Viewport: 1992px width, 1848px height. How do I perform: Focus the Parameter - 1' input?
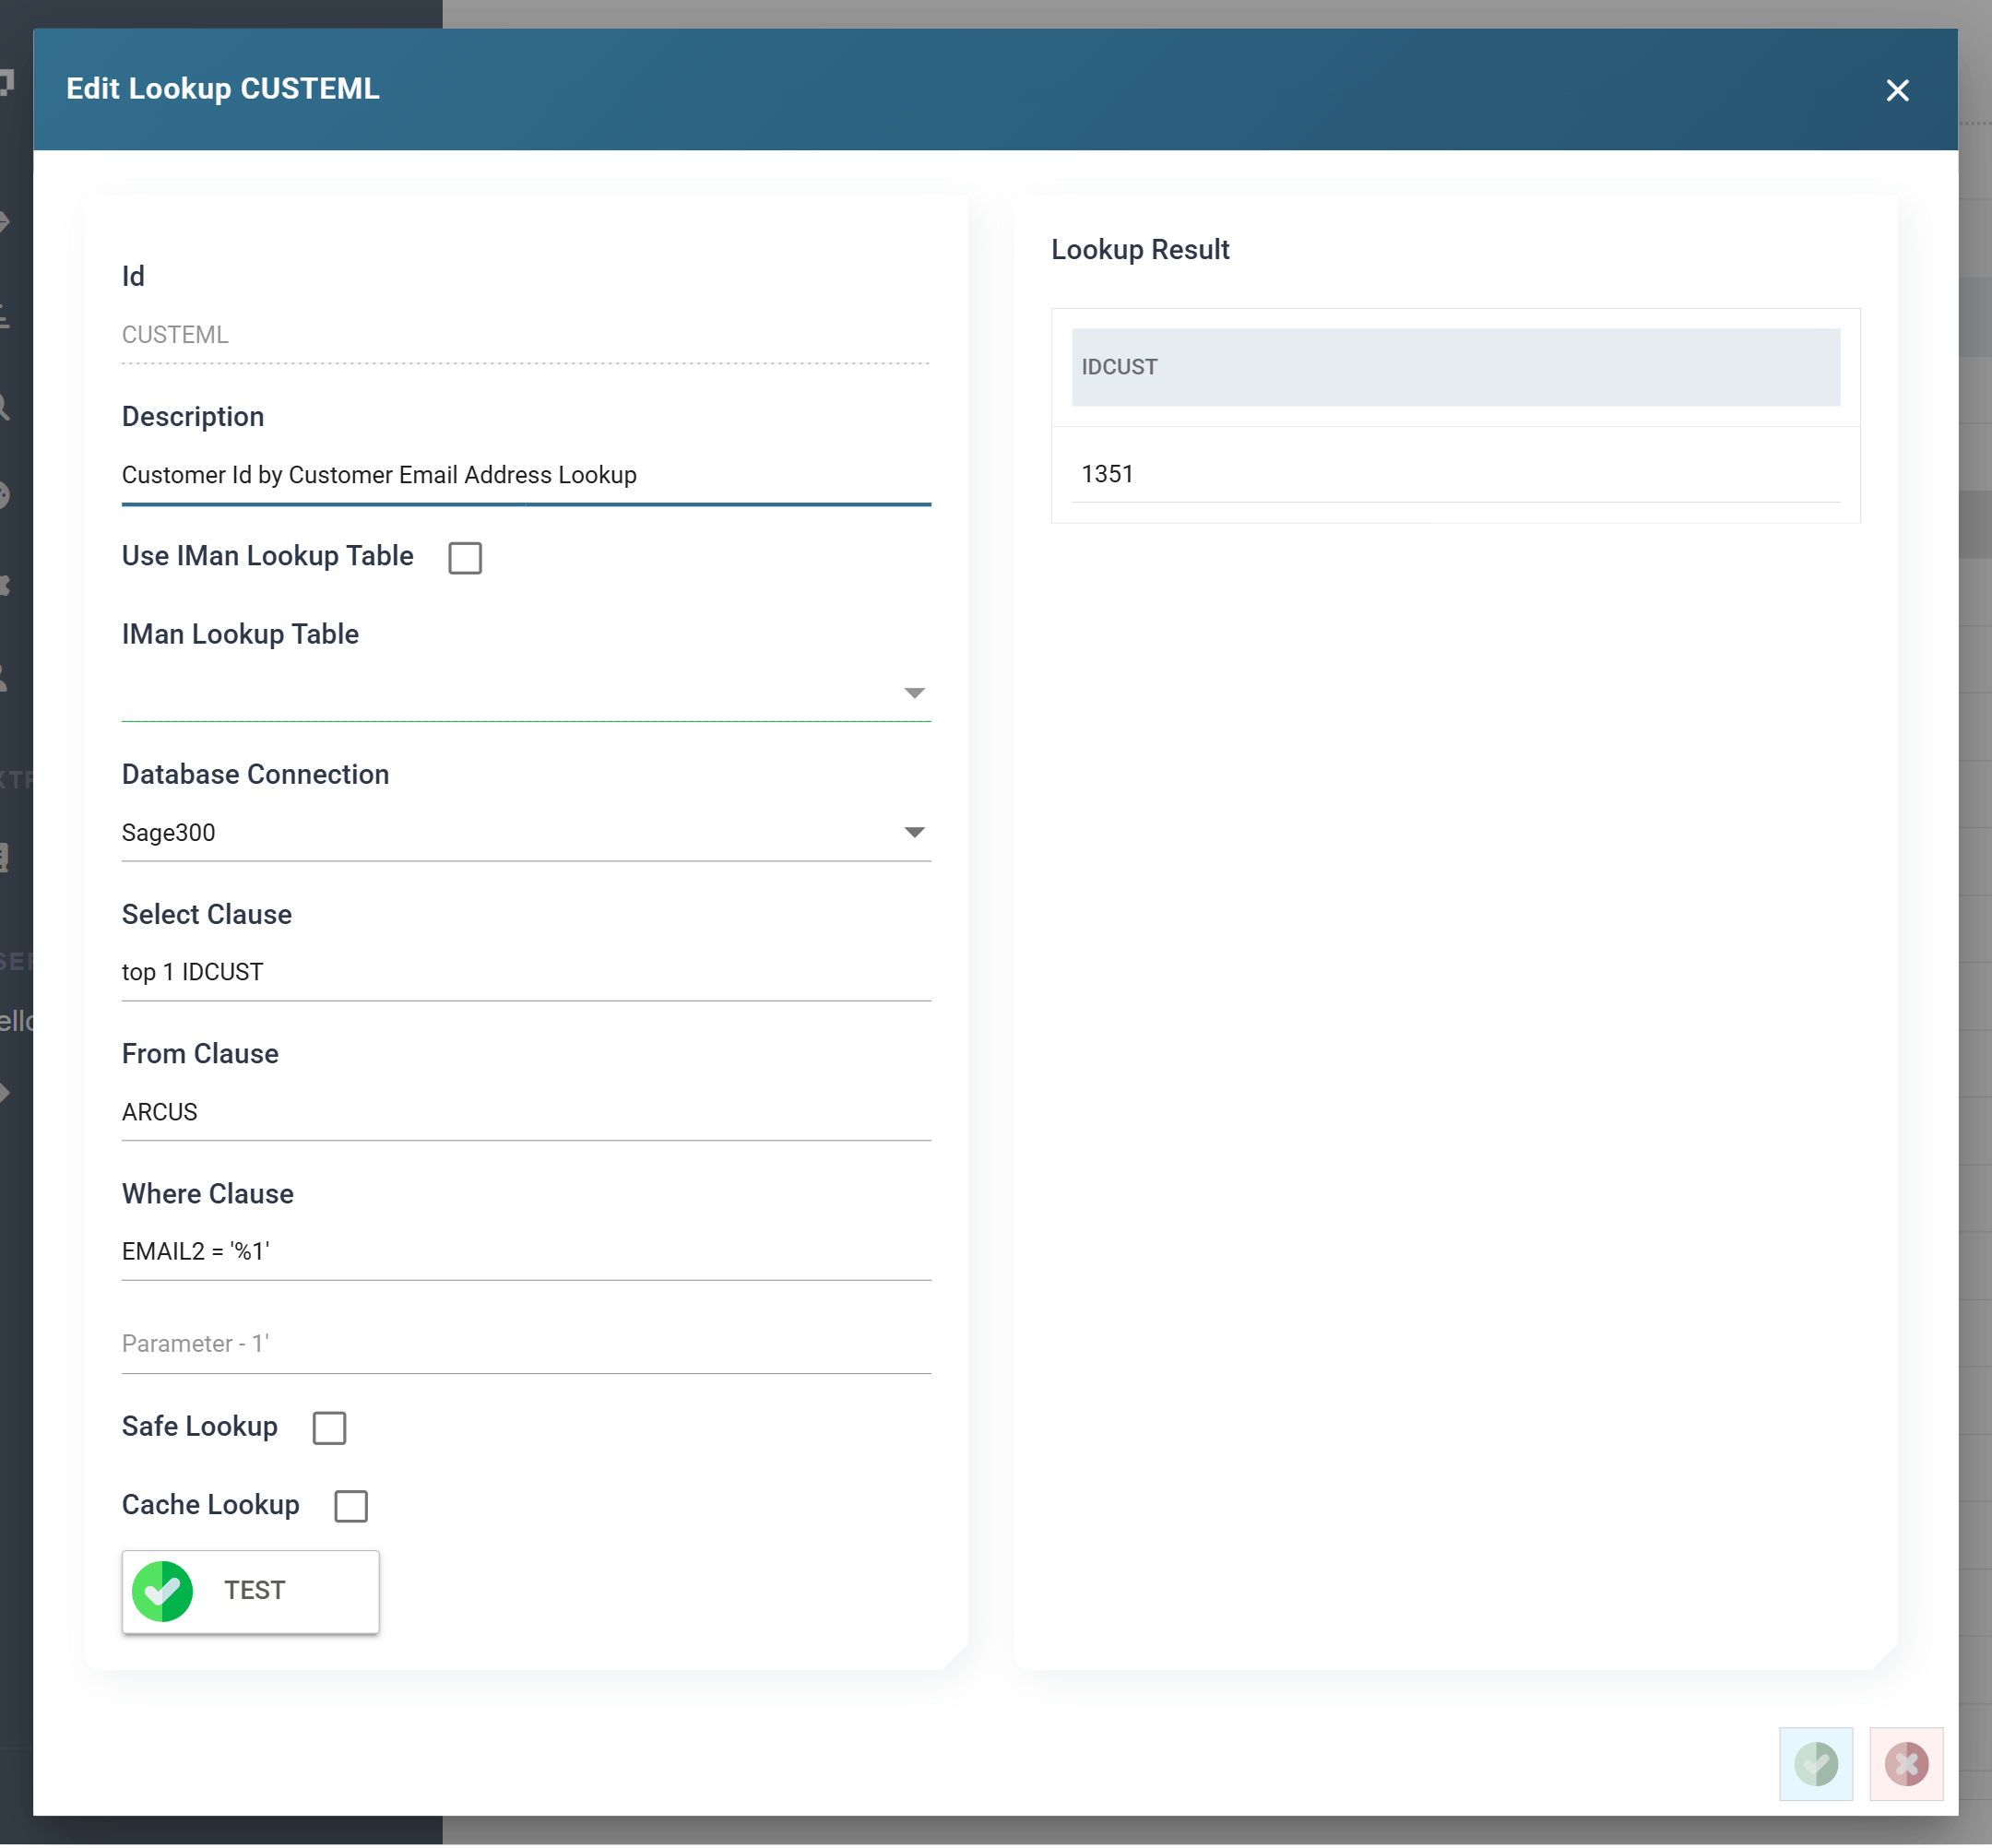pos(526,1344)
